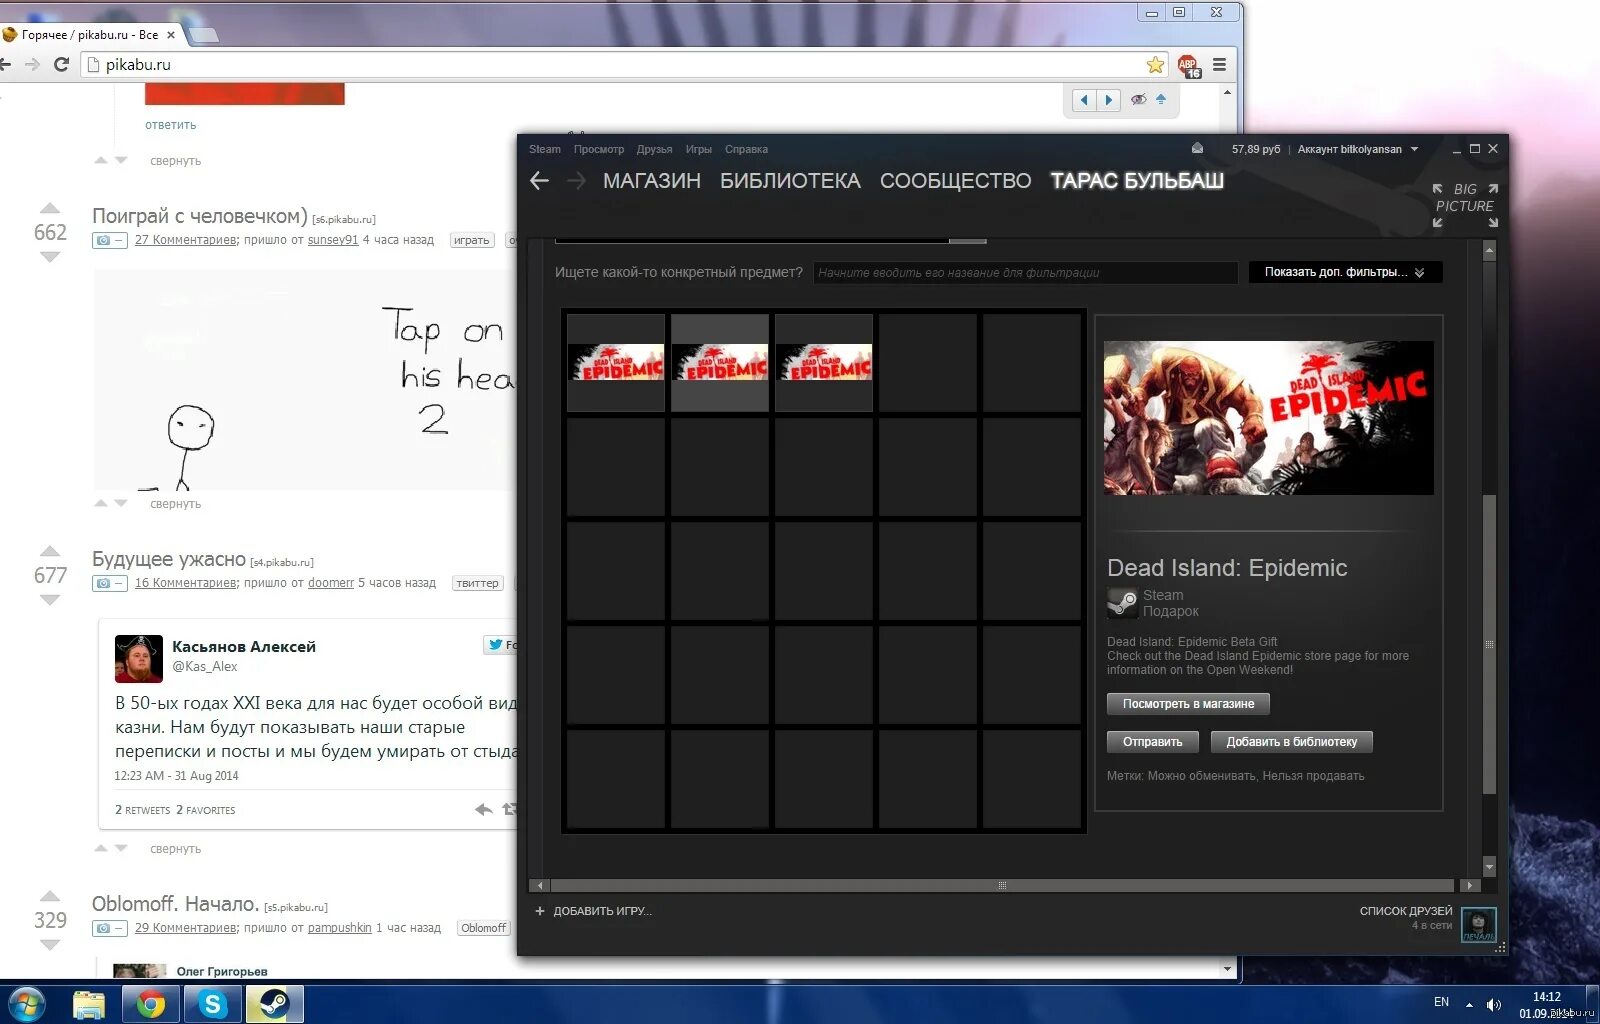The image size is (1600, 1024).
Task: Upvote the post rated 662
Action: point(50,208)
